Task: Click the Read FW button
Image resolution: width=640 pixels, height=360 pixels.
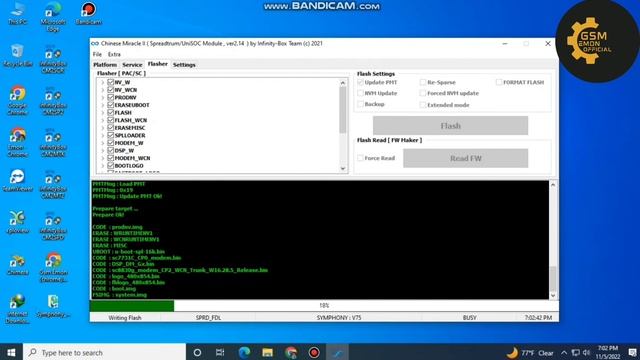Action: point(465,158)
